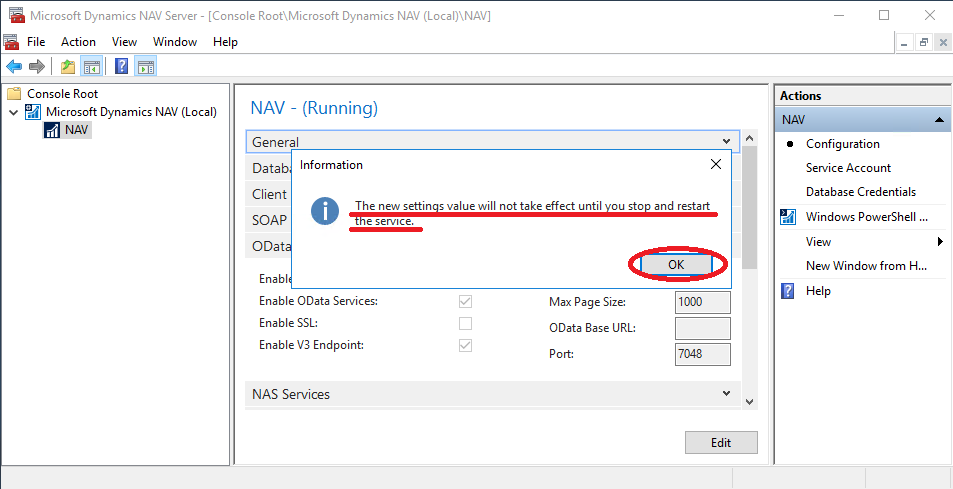
Task: Toggle Show/Hide Action Pane icon
Action: tap(146, 66)
